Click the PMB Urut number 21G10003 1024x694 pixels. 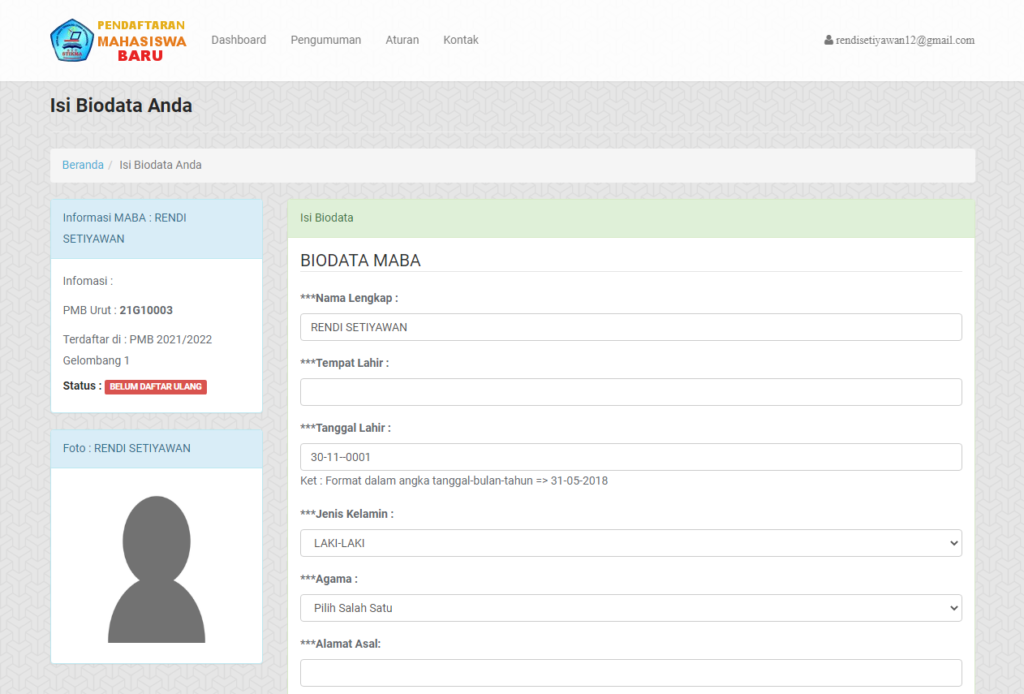pos(146,310)
